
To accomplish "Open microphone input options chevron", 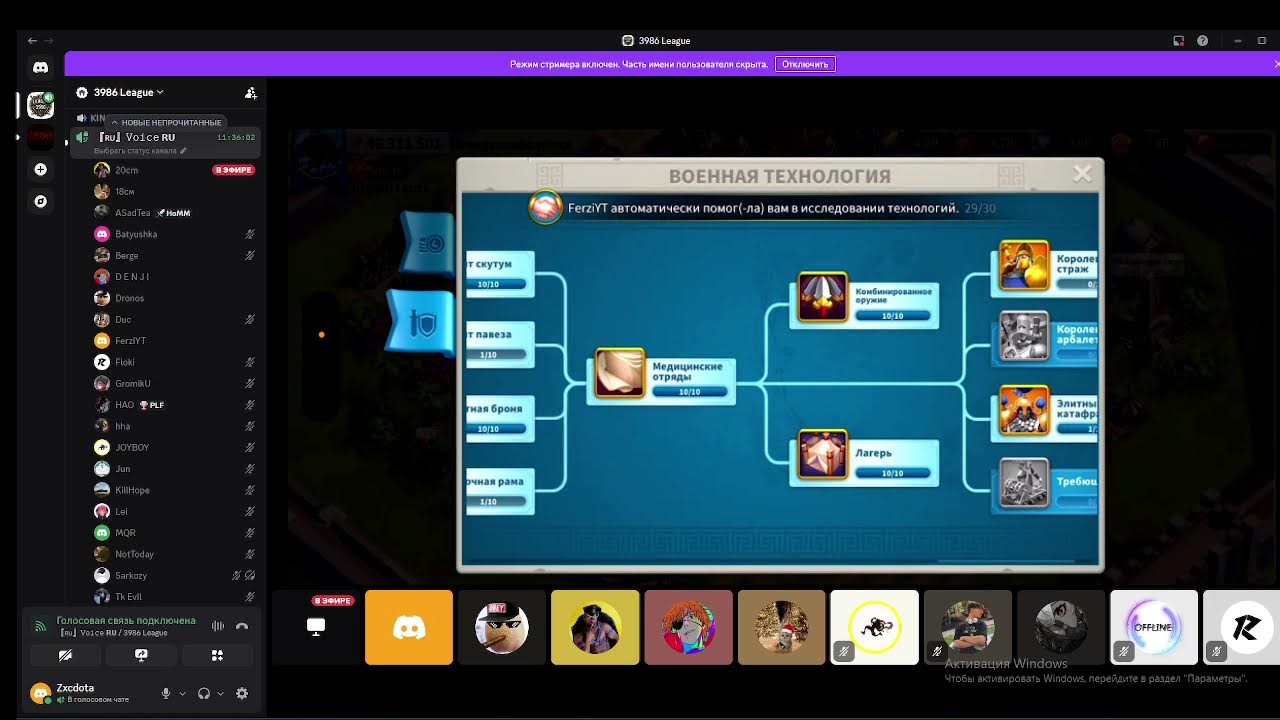I will (182, 693).
